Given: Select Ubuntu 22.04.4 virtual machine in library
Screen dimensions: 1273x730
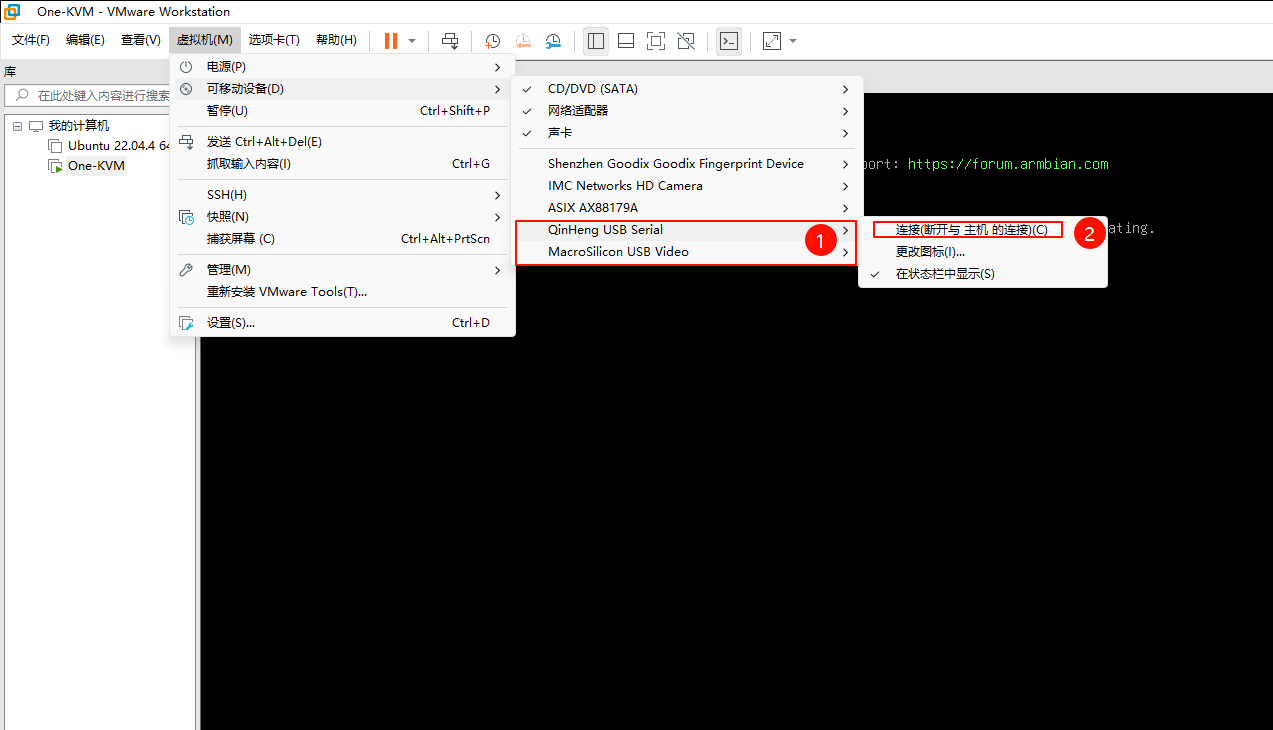Looking at the screenshot, I should [x=112, y=146].
